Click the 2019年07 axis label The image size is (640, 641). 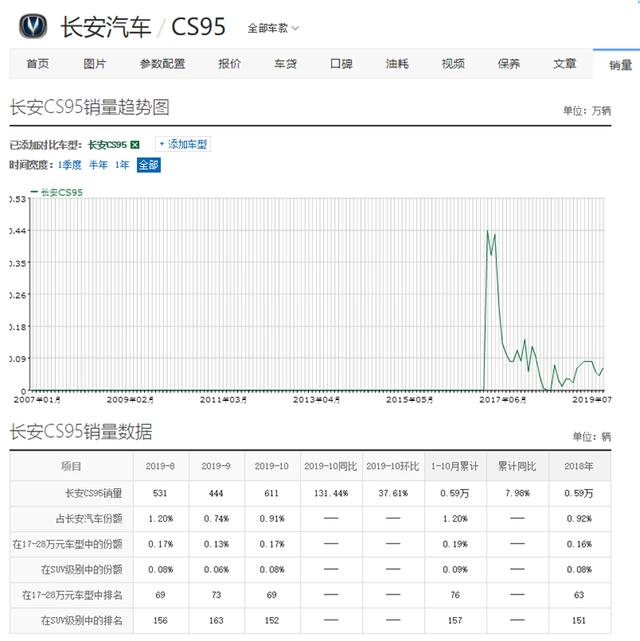point(591,400)
